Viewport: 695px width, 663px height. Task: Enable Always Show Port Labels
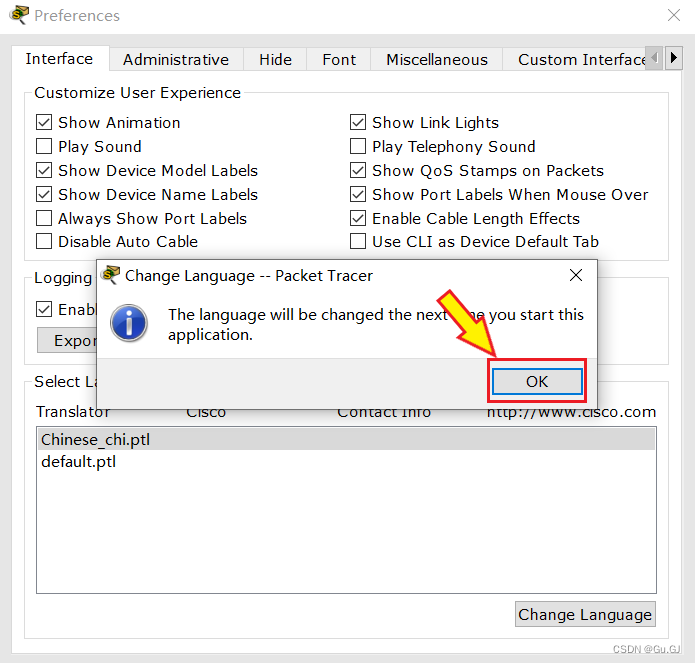pyautogui.click(x=44, y=218)
